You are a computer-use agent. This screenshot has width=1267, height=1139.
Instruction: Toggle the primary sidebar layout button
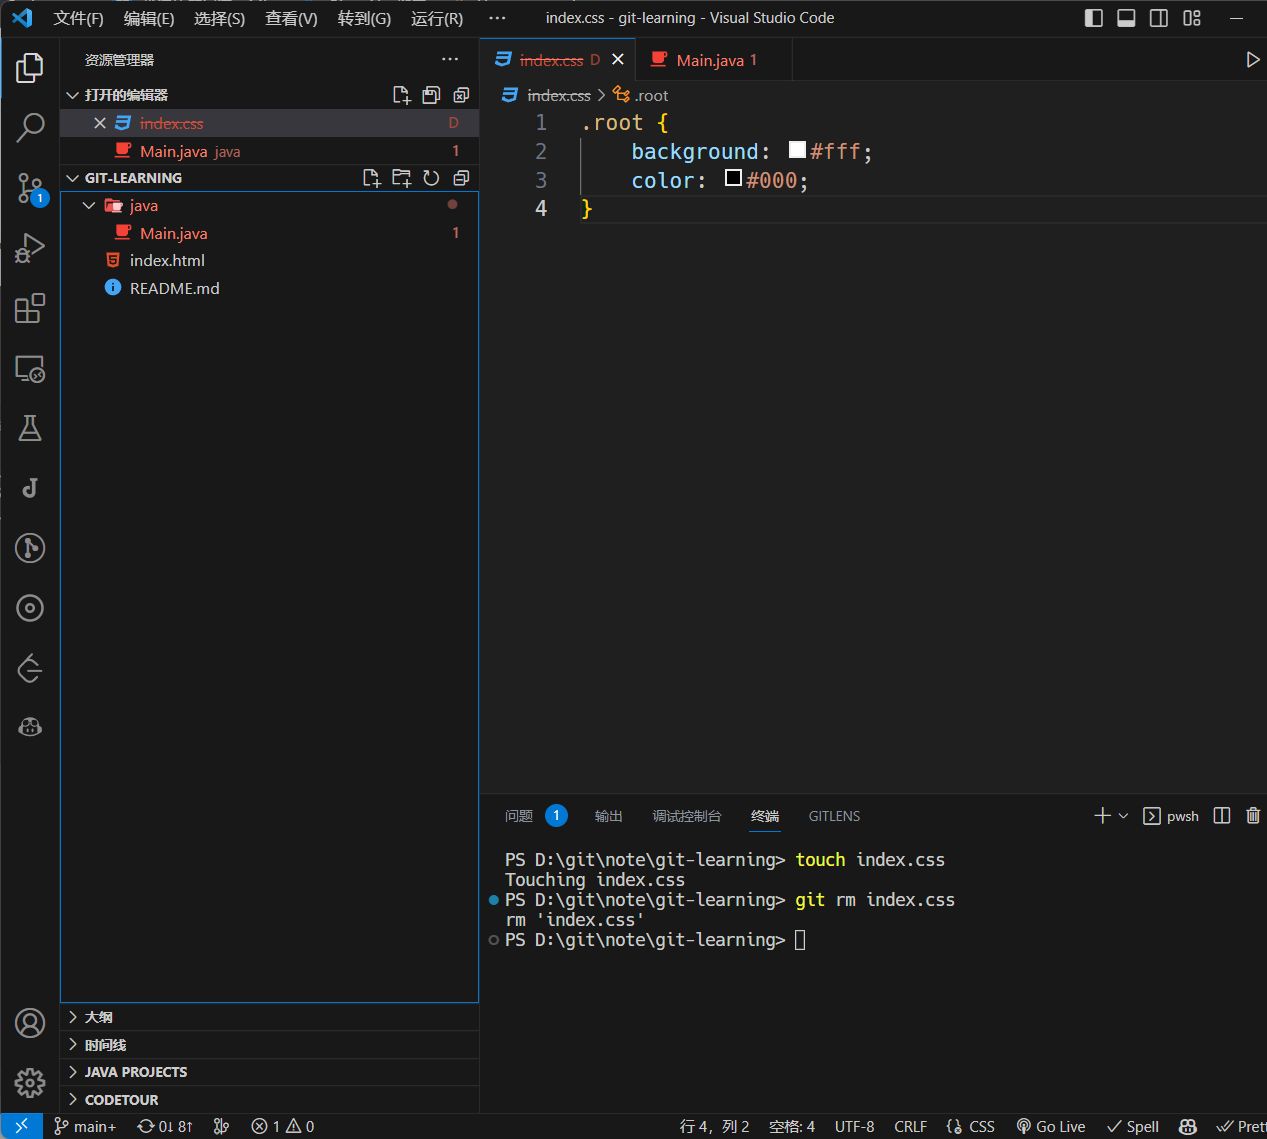1094,18
